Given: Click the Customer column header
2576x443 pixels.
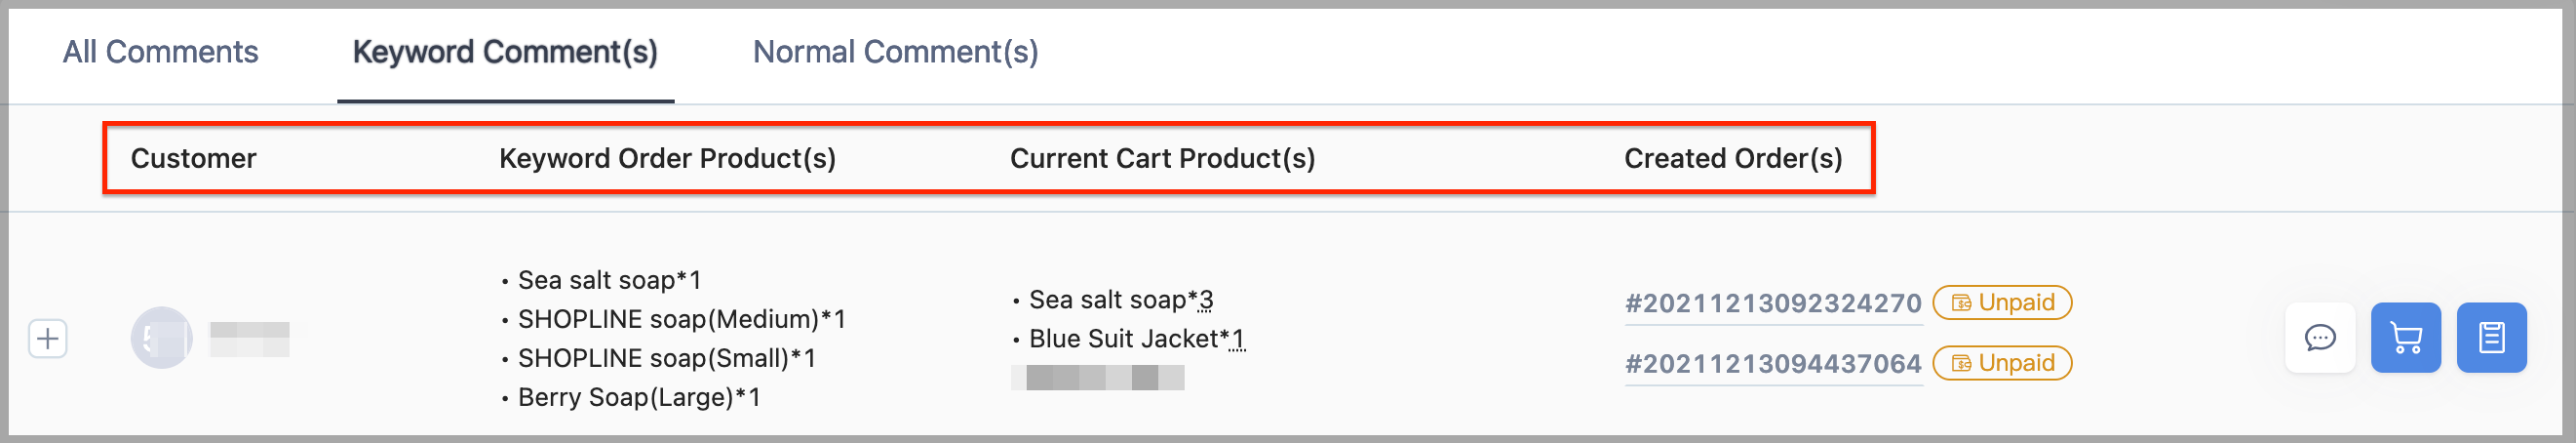Looking at the screenshot, I should (x=193, y=158).
